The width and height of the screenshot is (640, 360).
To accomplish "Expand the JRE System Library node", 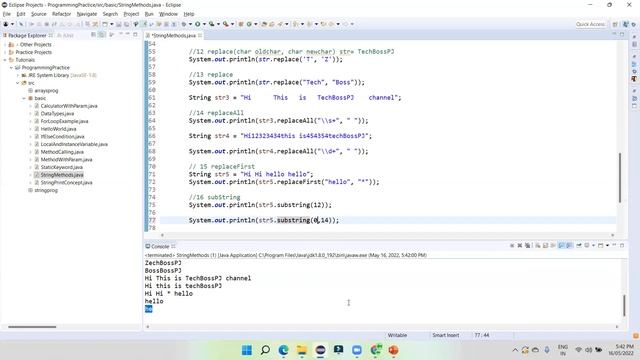I will point(18,75).
